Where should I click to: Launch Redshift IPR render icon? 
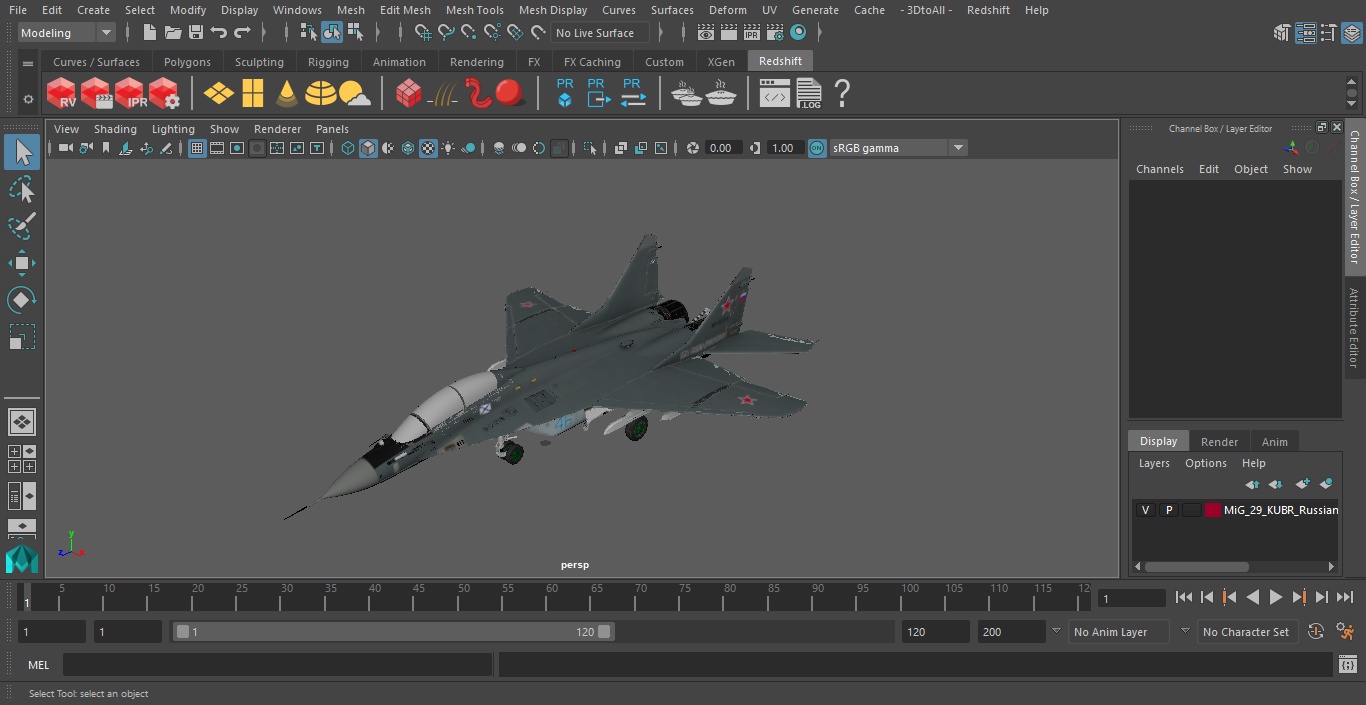click(x=130, y=94)
